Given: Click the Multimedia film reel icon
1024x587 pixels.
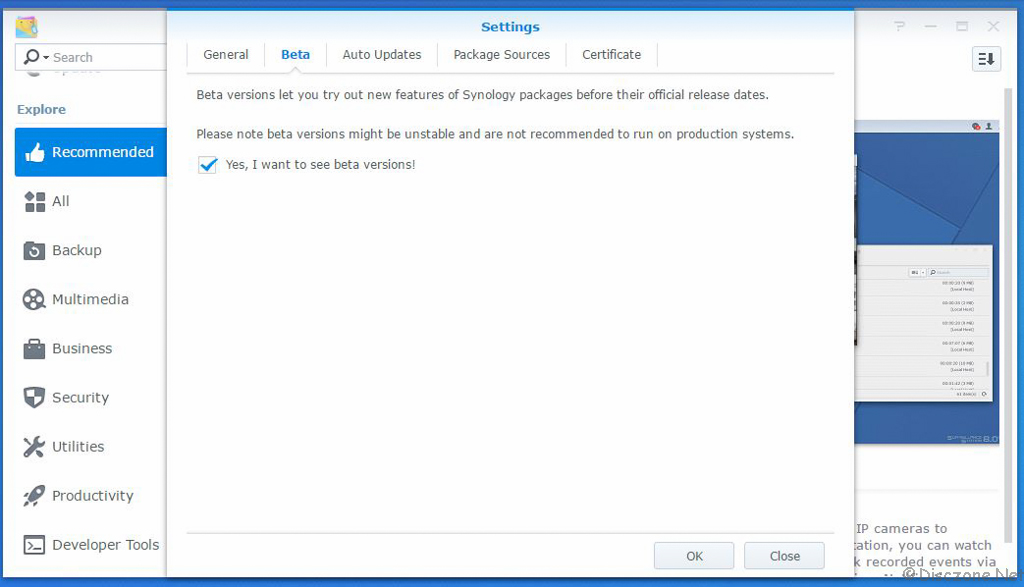Looking at the screenshot, I should (34, 300).
